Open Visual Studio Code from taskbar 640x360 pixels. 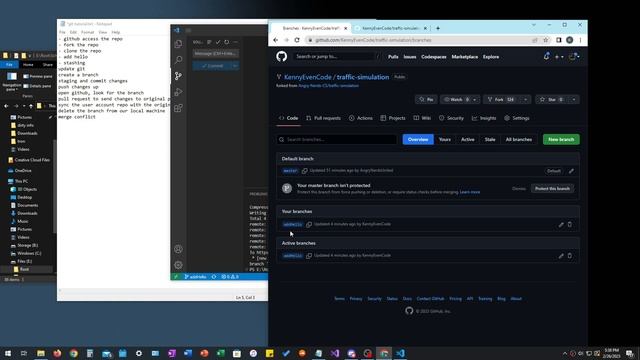pos(400,353)
